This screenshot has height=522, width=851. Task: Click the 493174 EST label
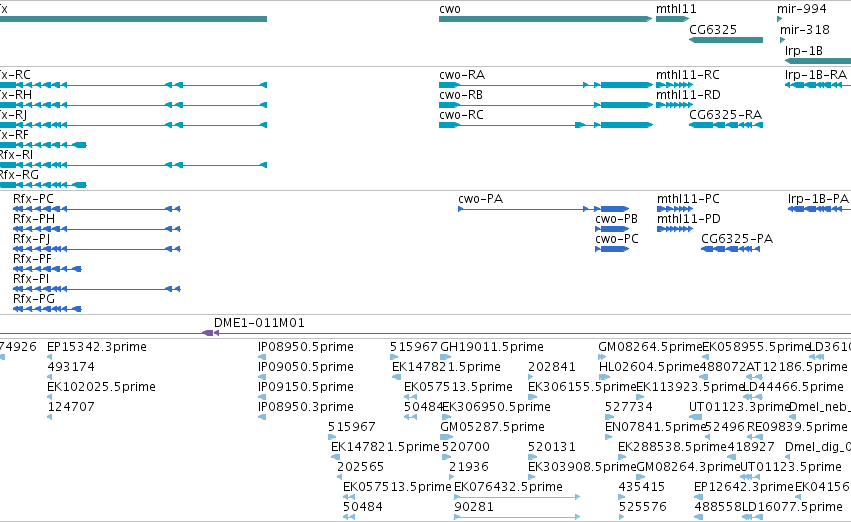pyautogui.click(x=71, y=367)
